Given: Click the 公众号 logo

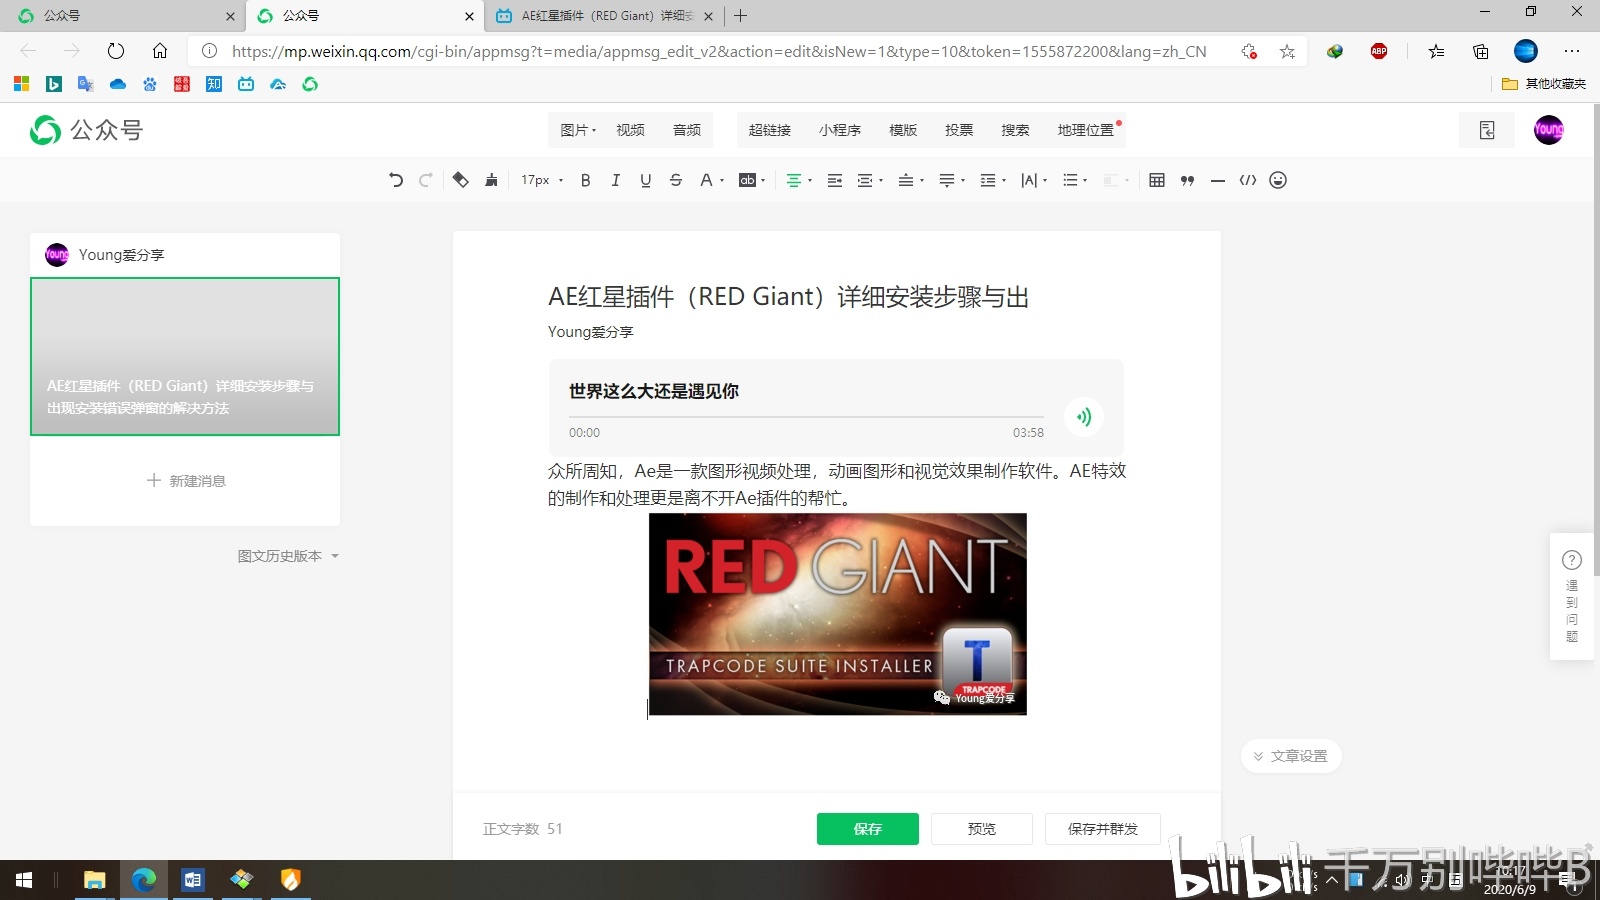Looking at the screenshot, I should [x=86, y=130].
